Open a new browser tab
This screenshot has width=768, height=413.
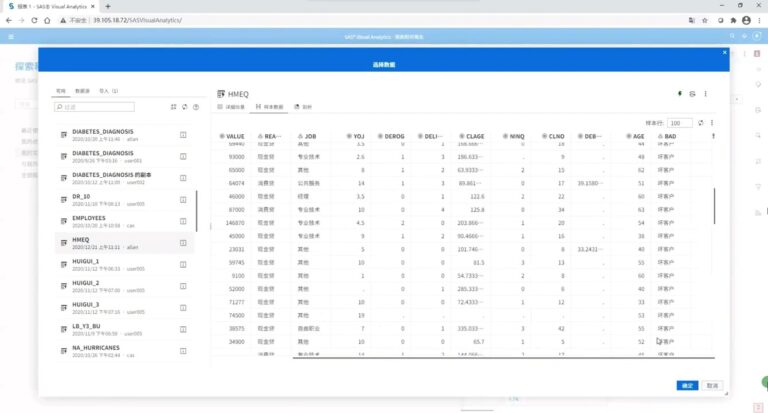108,6
